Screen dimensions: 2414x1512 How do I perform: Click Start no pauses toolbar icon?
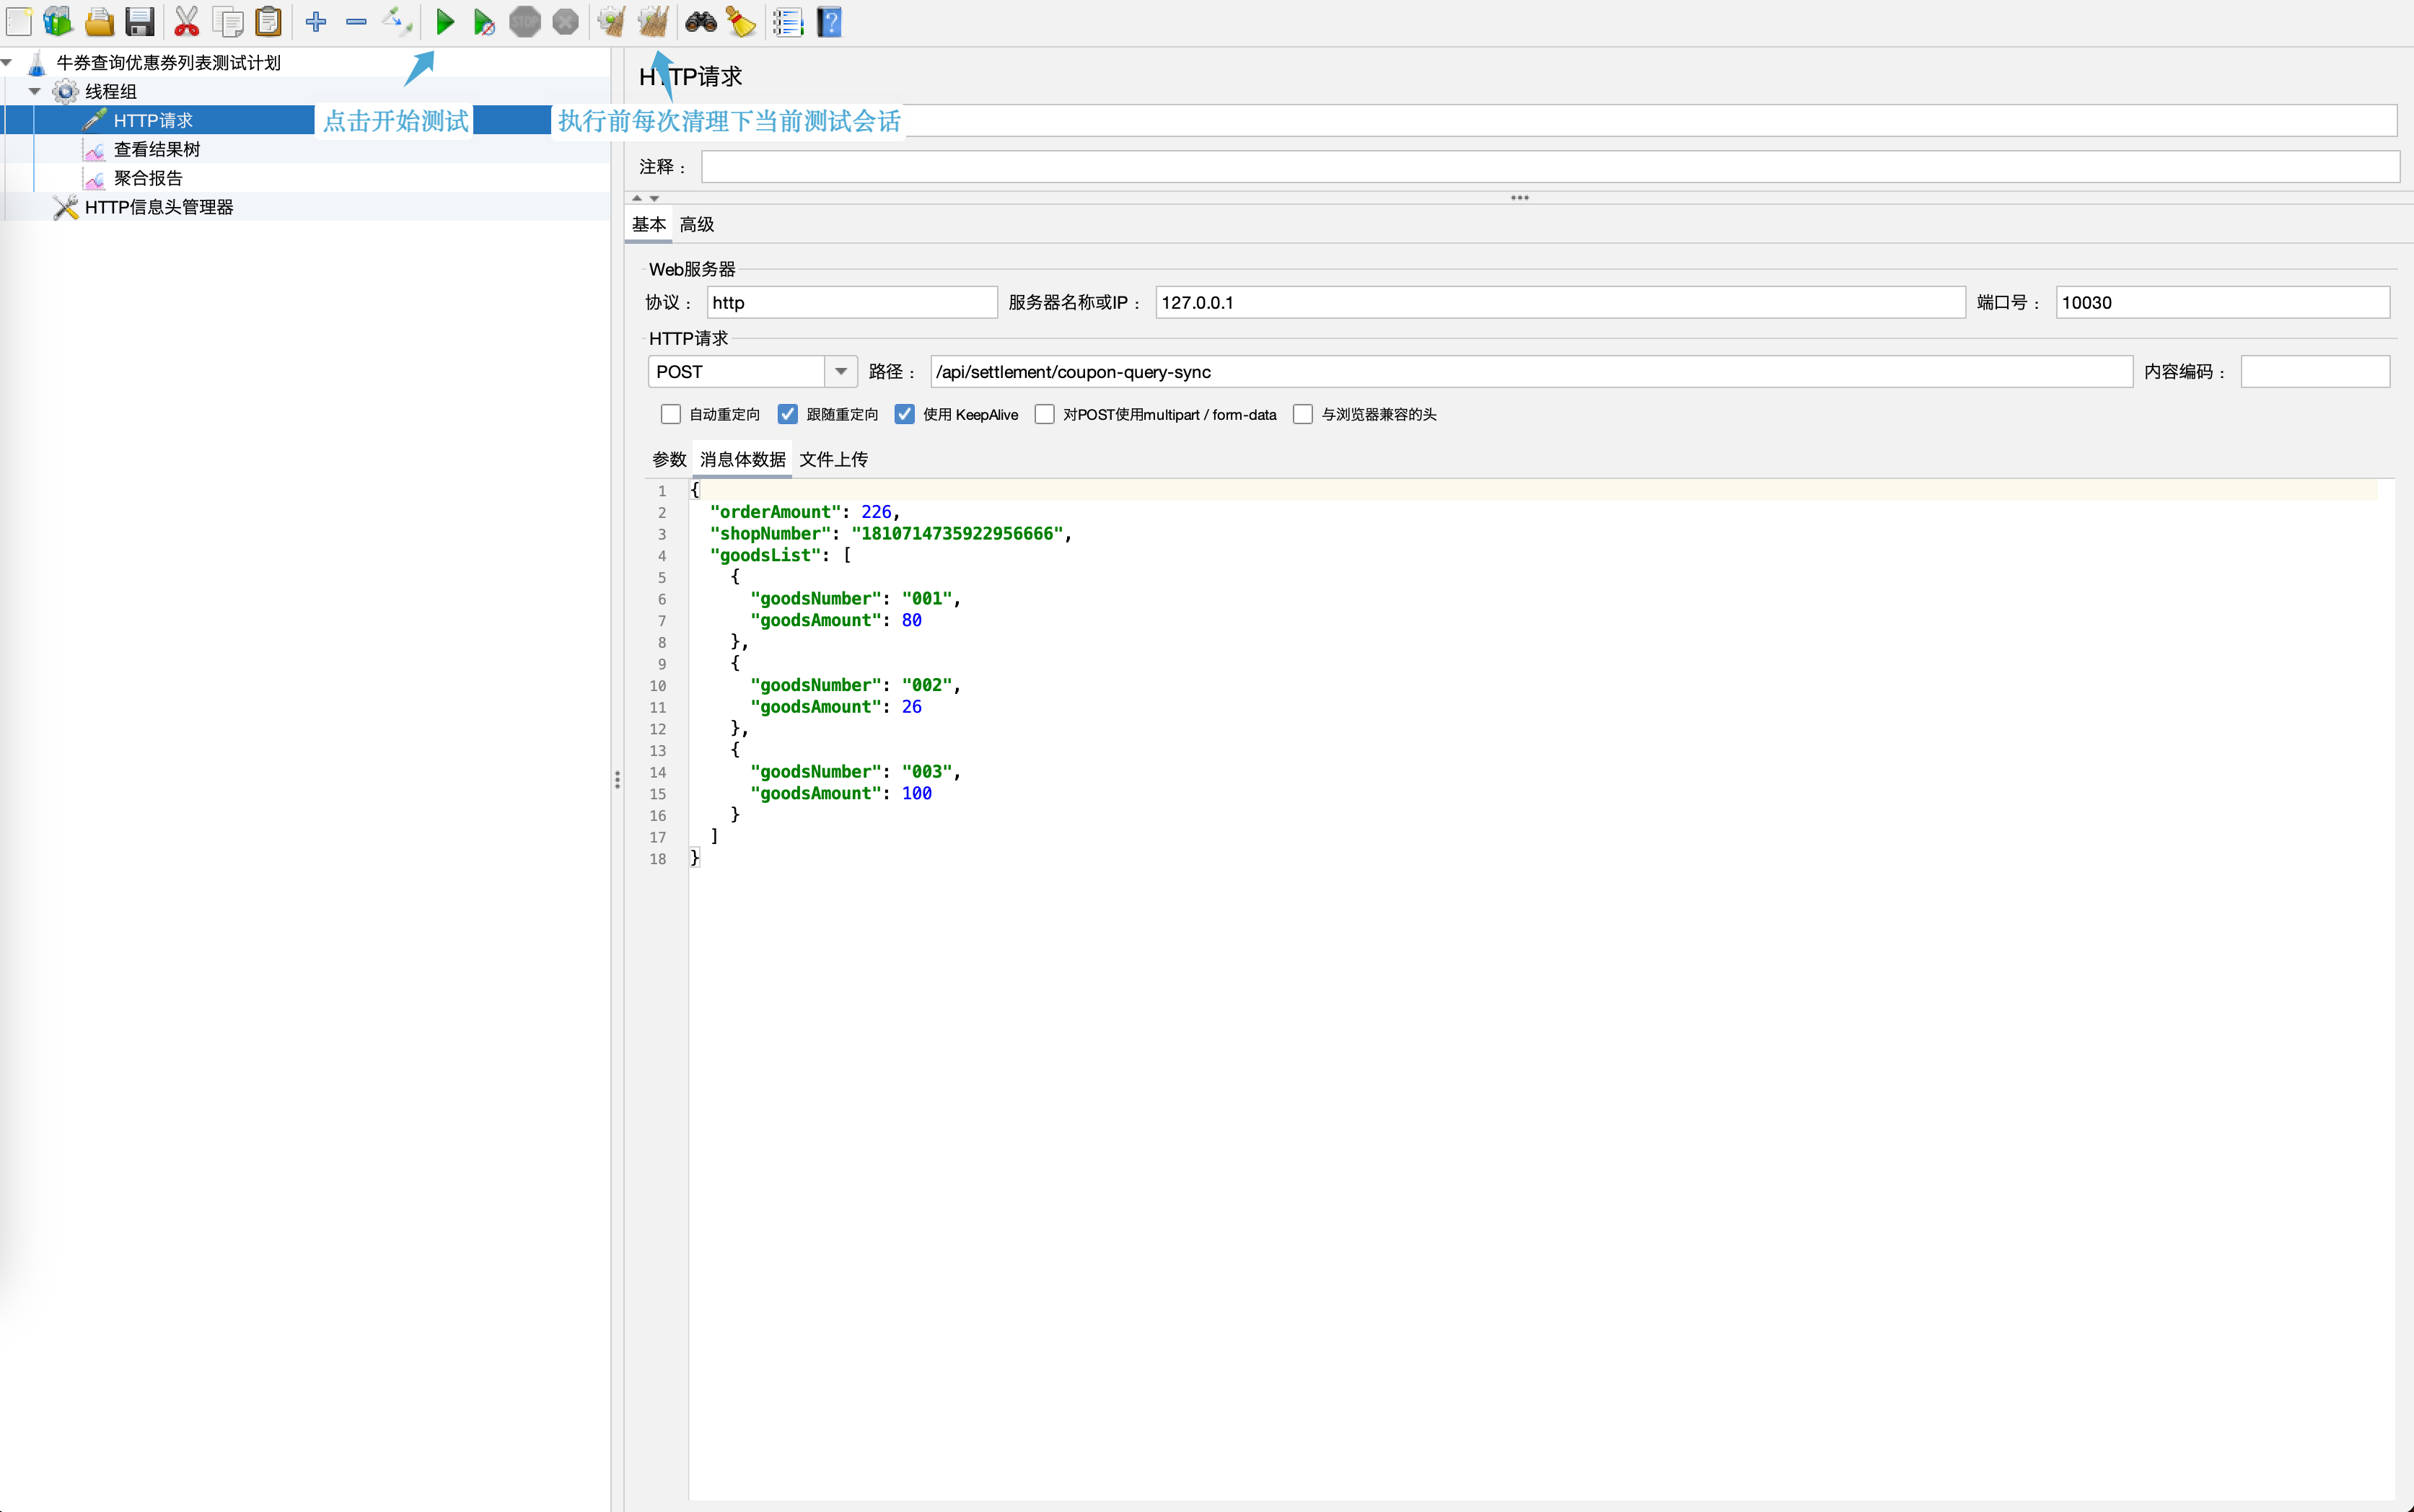(x=484, y=22)
